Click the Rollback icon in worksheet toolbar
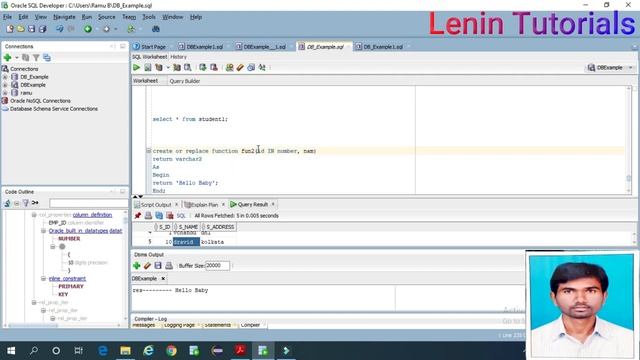The image size is (640, 360). 214,67
